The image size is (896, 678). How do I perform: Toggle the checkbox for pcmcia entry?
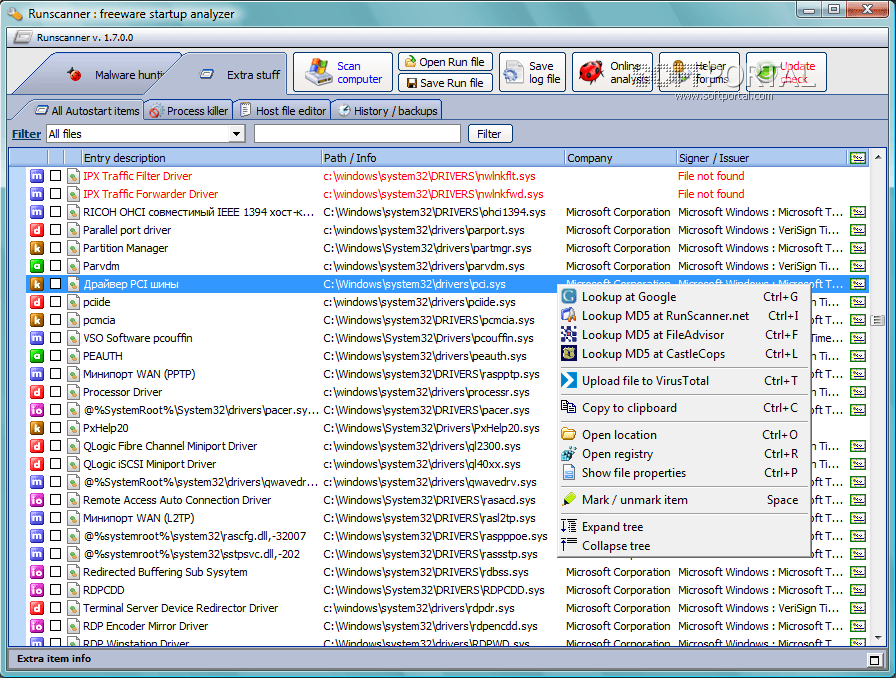point(55,320)
